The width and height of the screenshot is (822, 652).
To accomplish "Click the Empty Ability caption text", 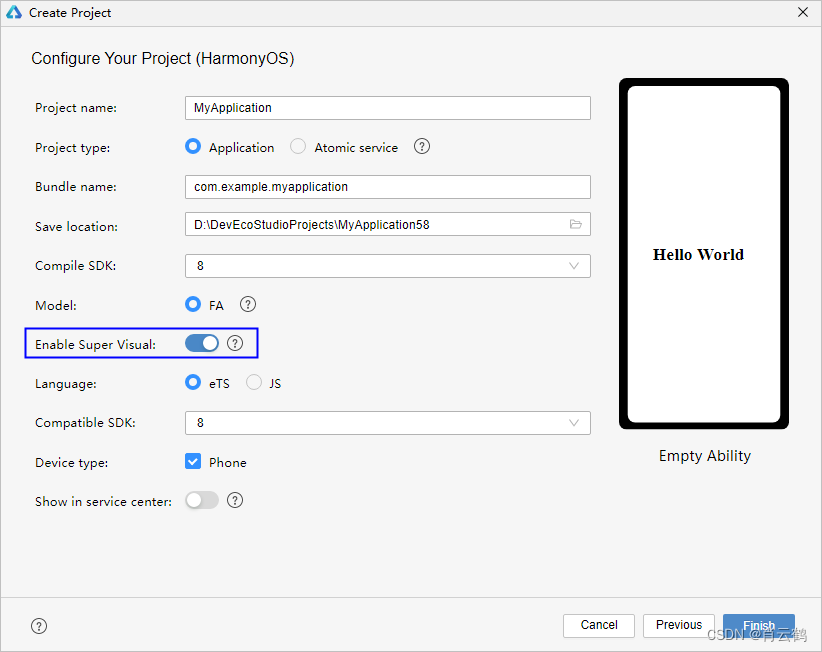I will tap(705, 456).
